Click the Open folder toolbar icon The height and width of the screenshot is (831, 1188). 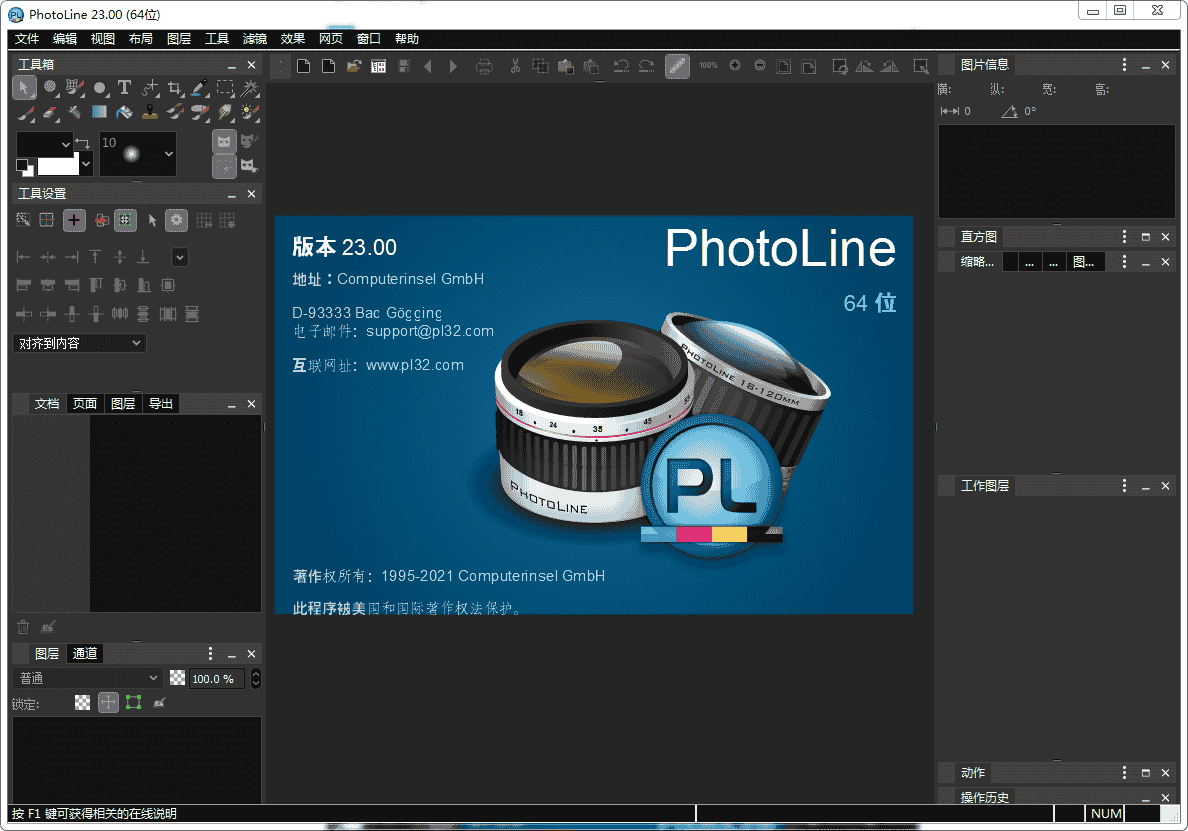pos(353,66)
